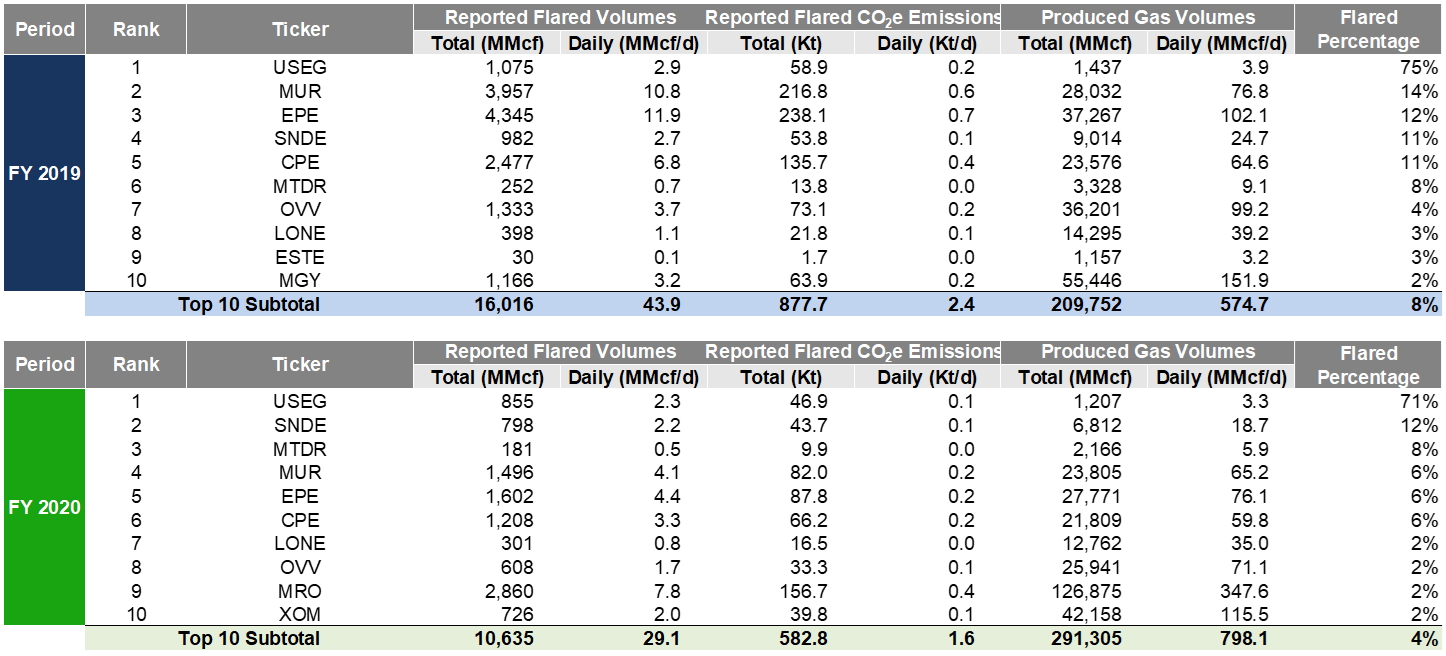1446x656 pixels.
Task: Click the MGY ticker cell
Action: click(301, 281)
